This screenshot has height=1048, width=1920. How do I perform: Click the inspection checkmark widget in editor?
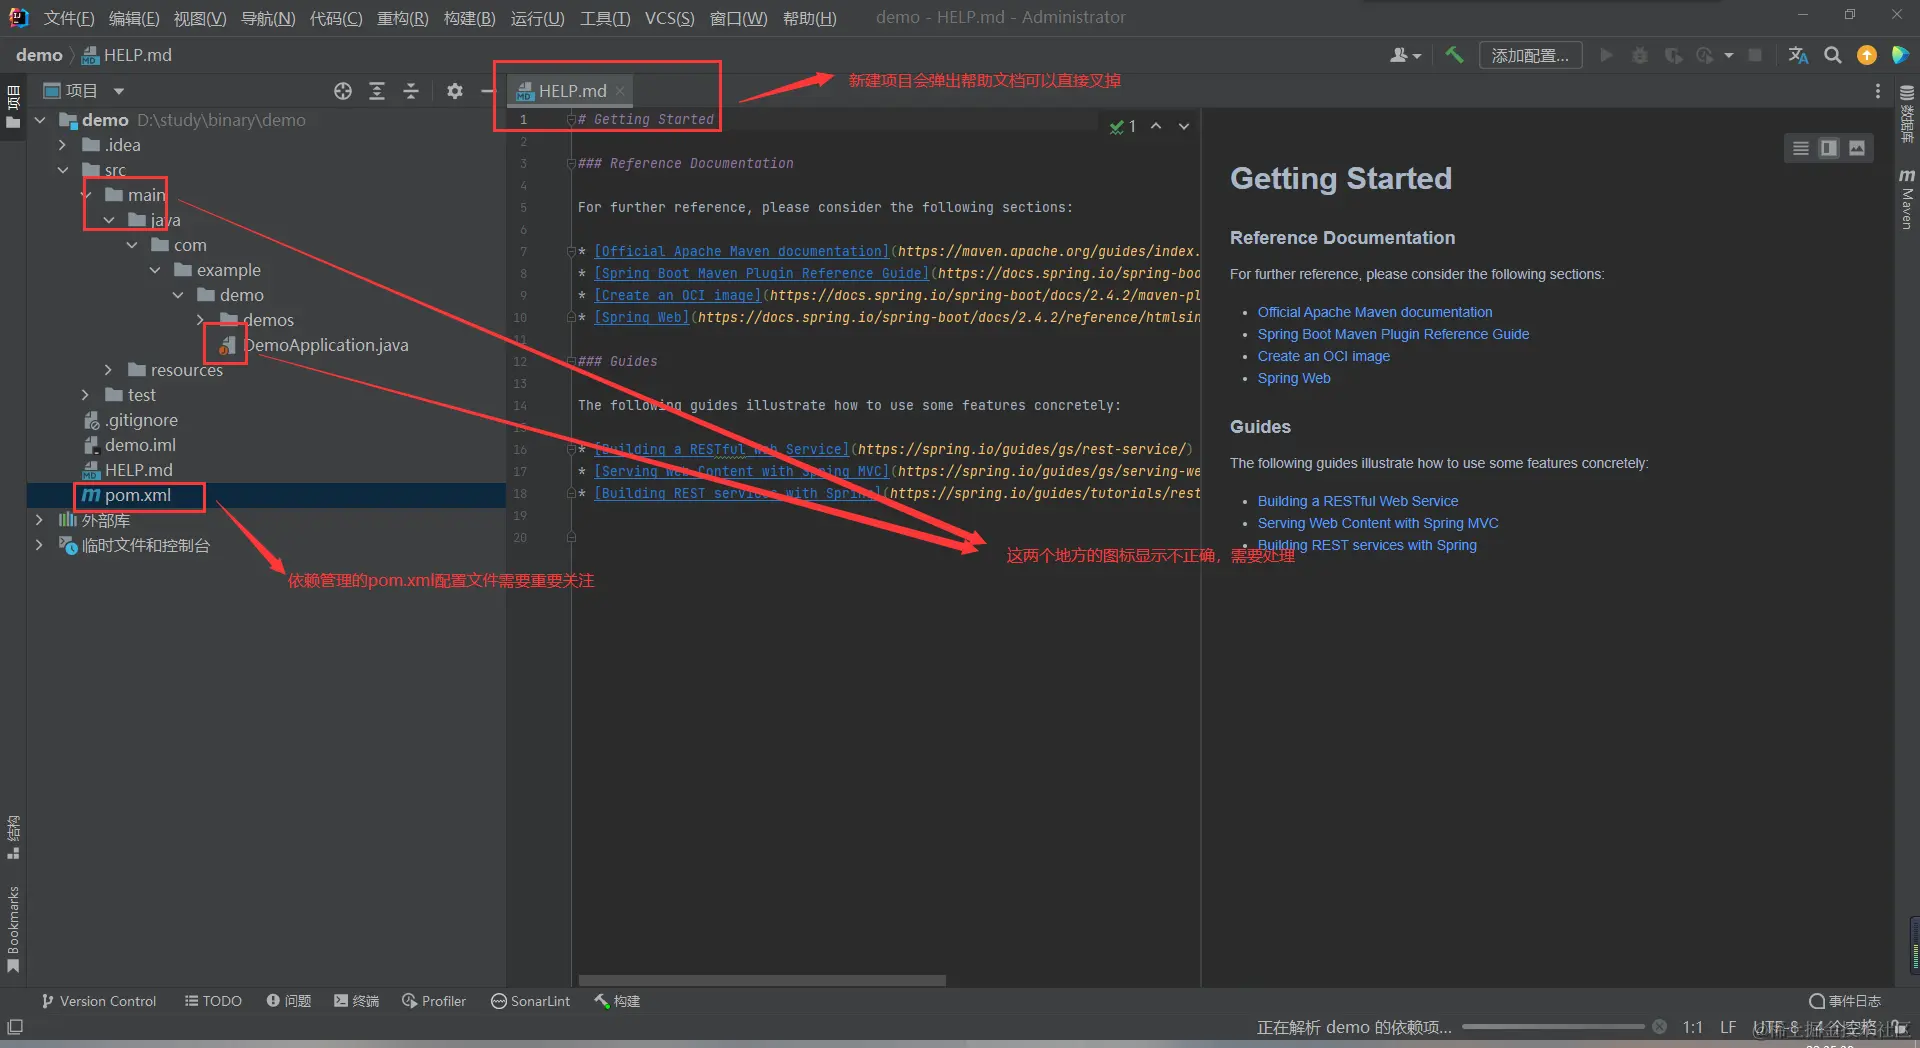coord(1122,127)
